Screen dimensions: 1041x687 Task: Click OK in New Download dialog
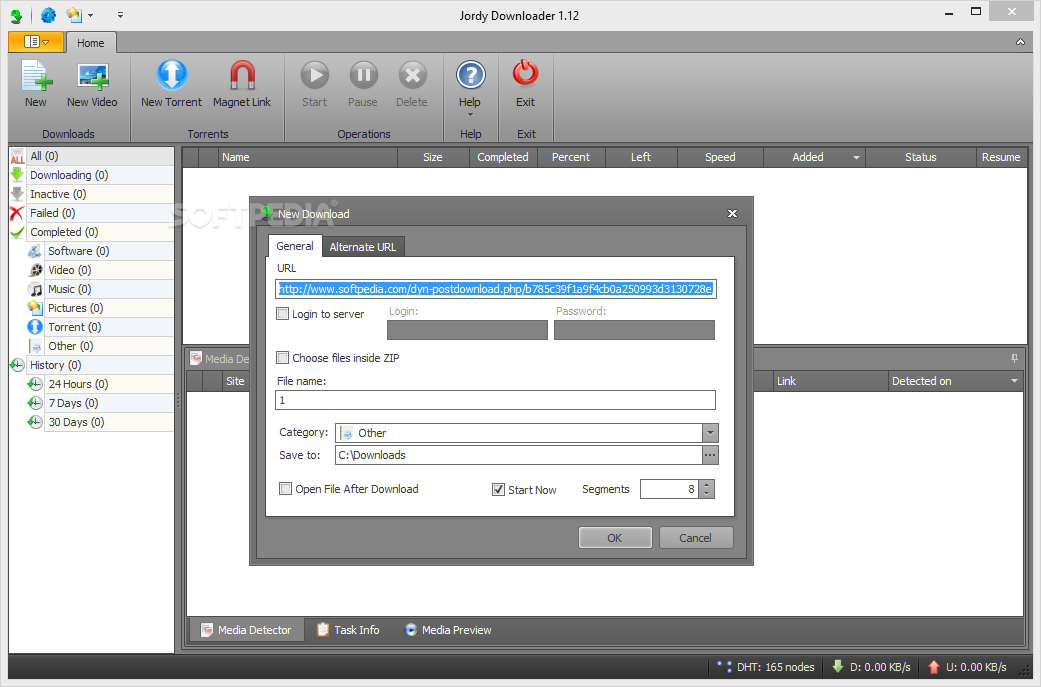click(x=615, y=538)
